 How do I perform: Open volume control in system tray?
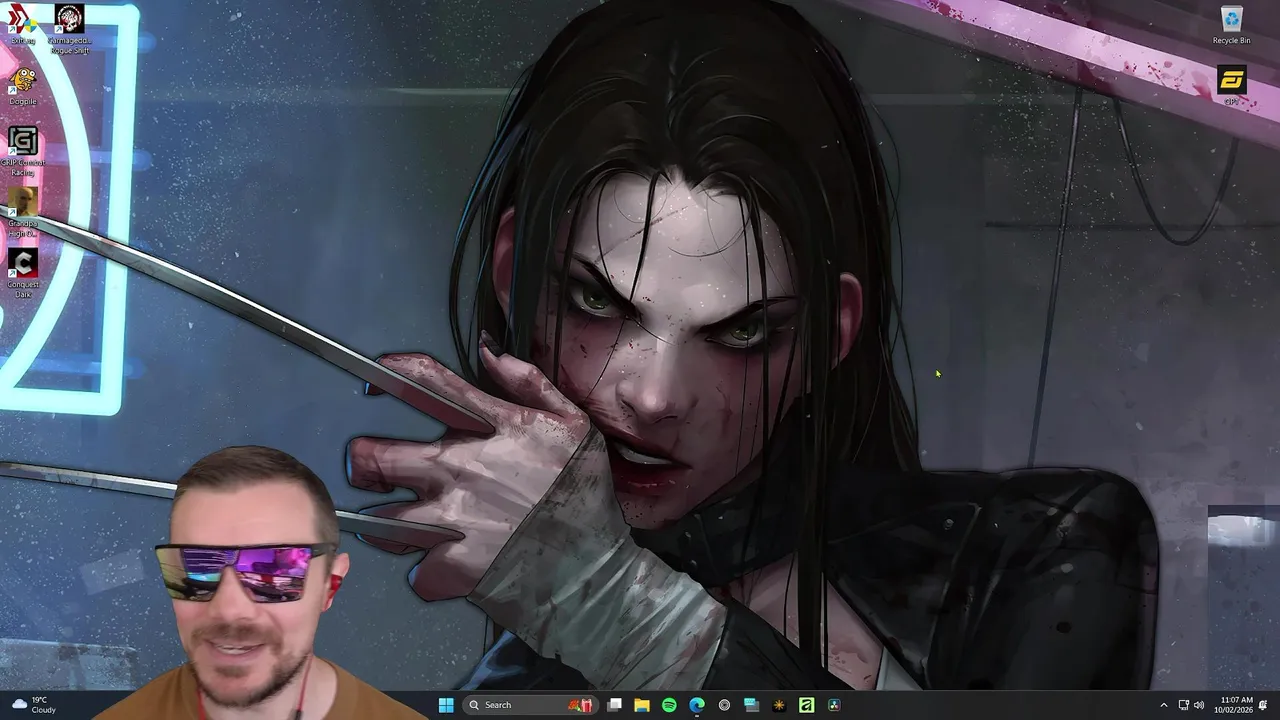pos(1198,705)
